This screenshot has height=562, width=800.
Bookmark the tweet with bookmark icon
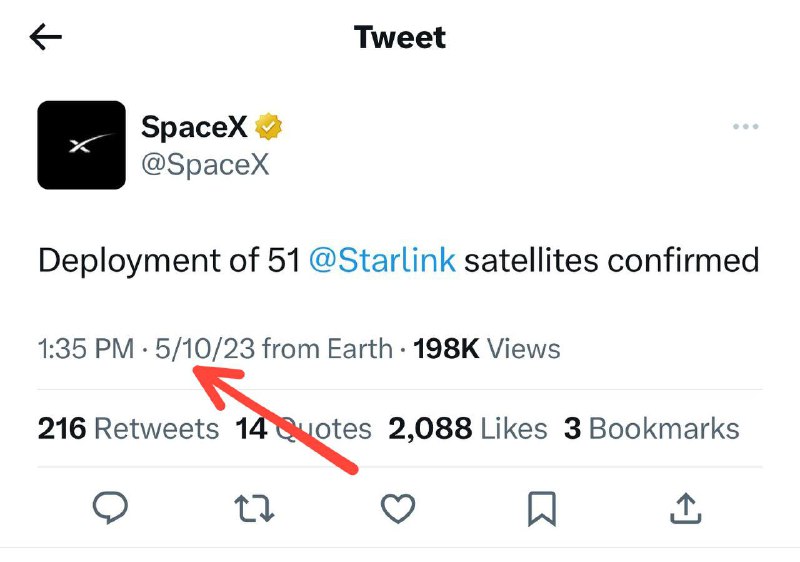coord(541,508)
